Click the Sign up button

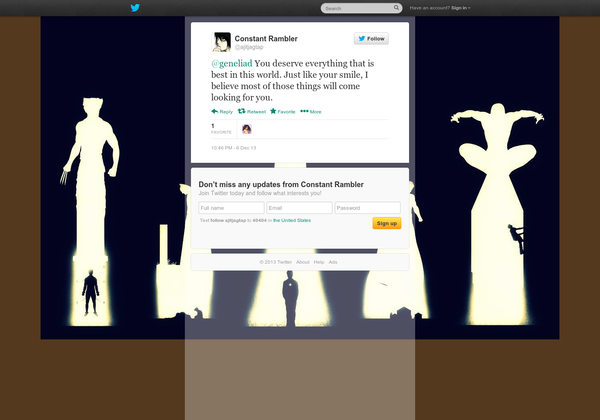[387, 223]
